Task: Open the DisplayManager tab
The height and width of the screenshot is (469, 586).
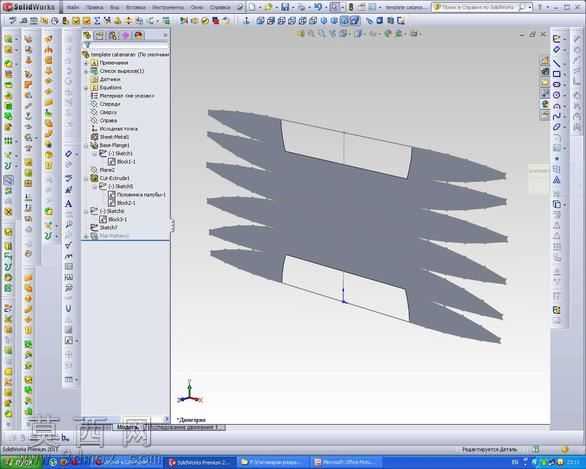Action: [139, 36]
